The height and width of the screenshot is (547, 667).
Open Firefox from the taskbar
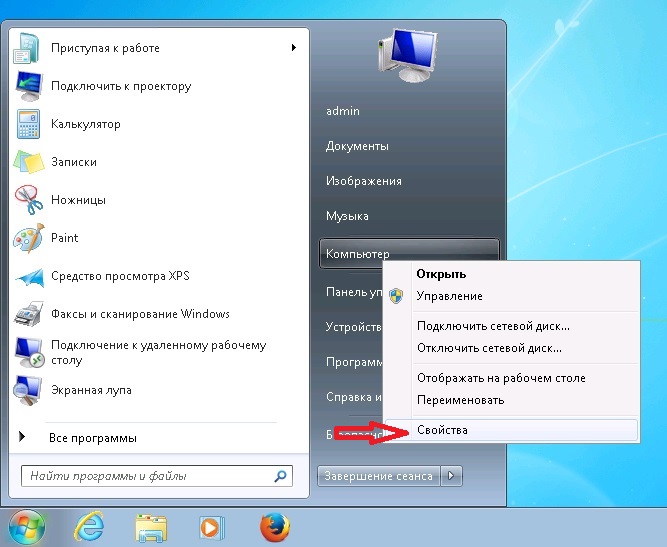(x=273, y=527)
